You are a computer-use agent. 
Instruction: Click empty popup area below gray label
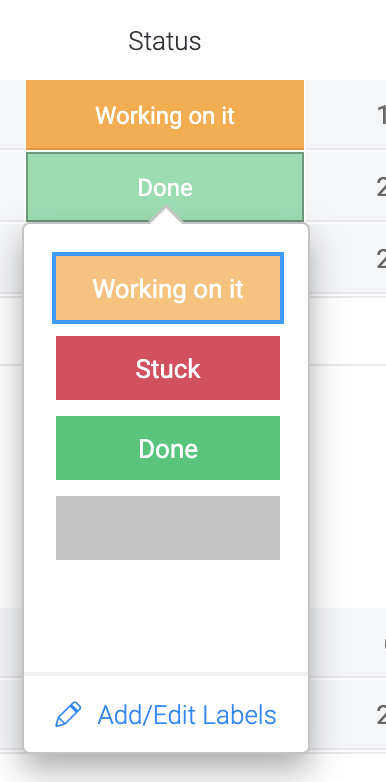[166, 616]
